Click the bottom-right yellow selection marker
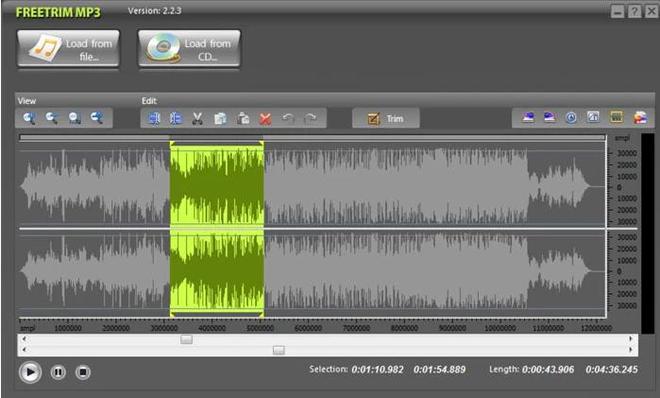 pos(261,314)
